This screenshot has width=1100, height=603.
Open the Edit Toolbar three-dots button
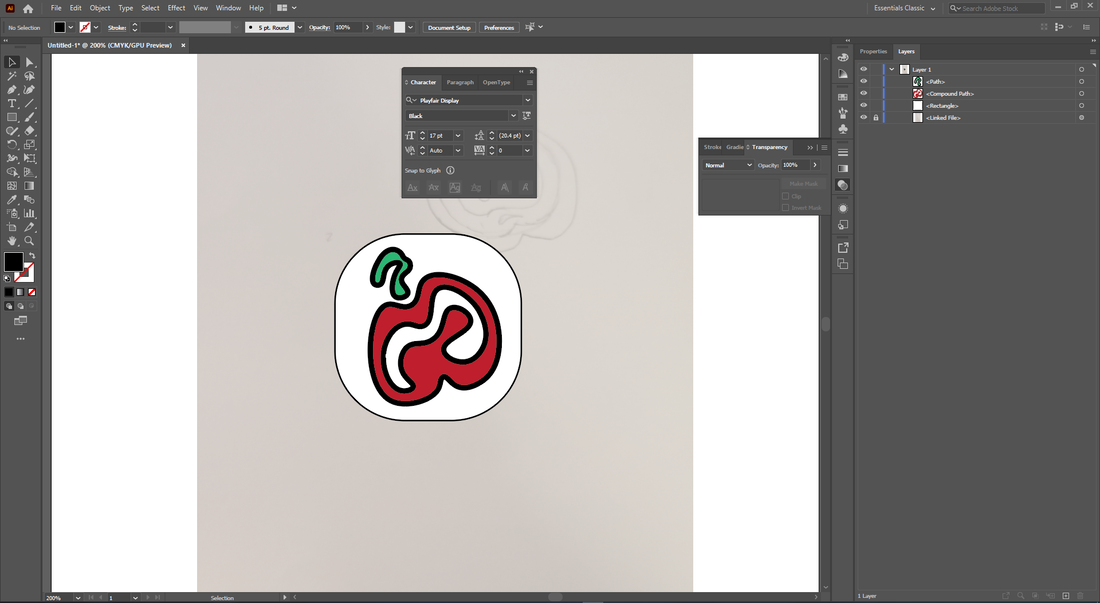click(20, 339)
